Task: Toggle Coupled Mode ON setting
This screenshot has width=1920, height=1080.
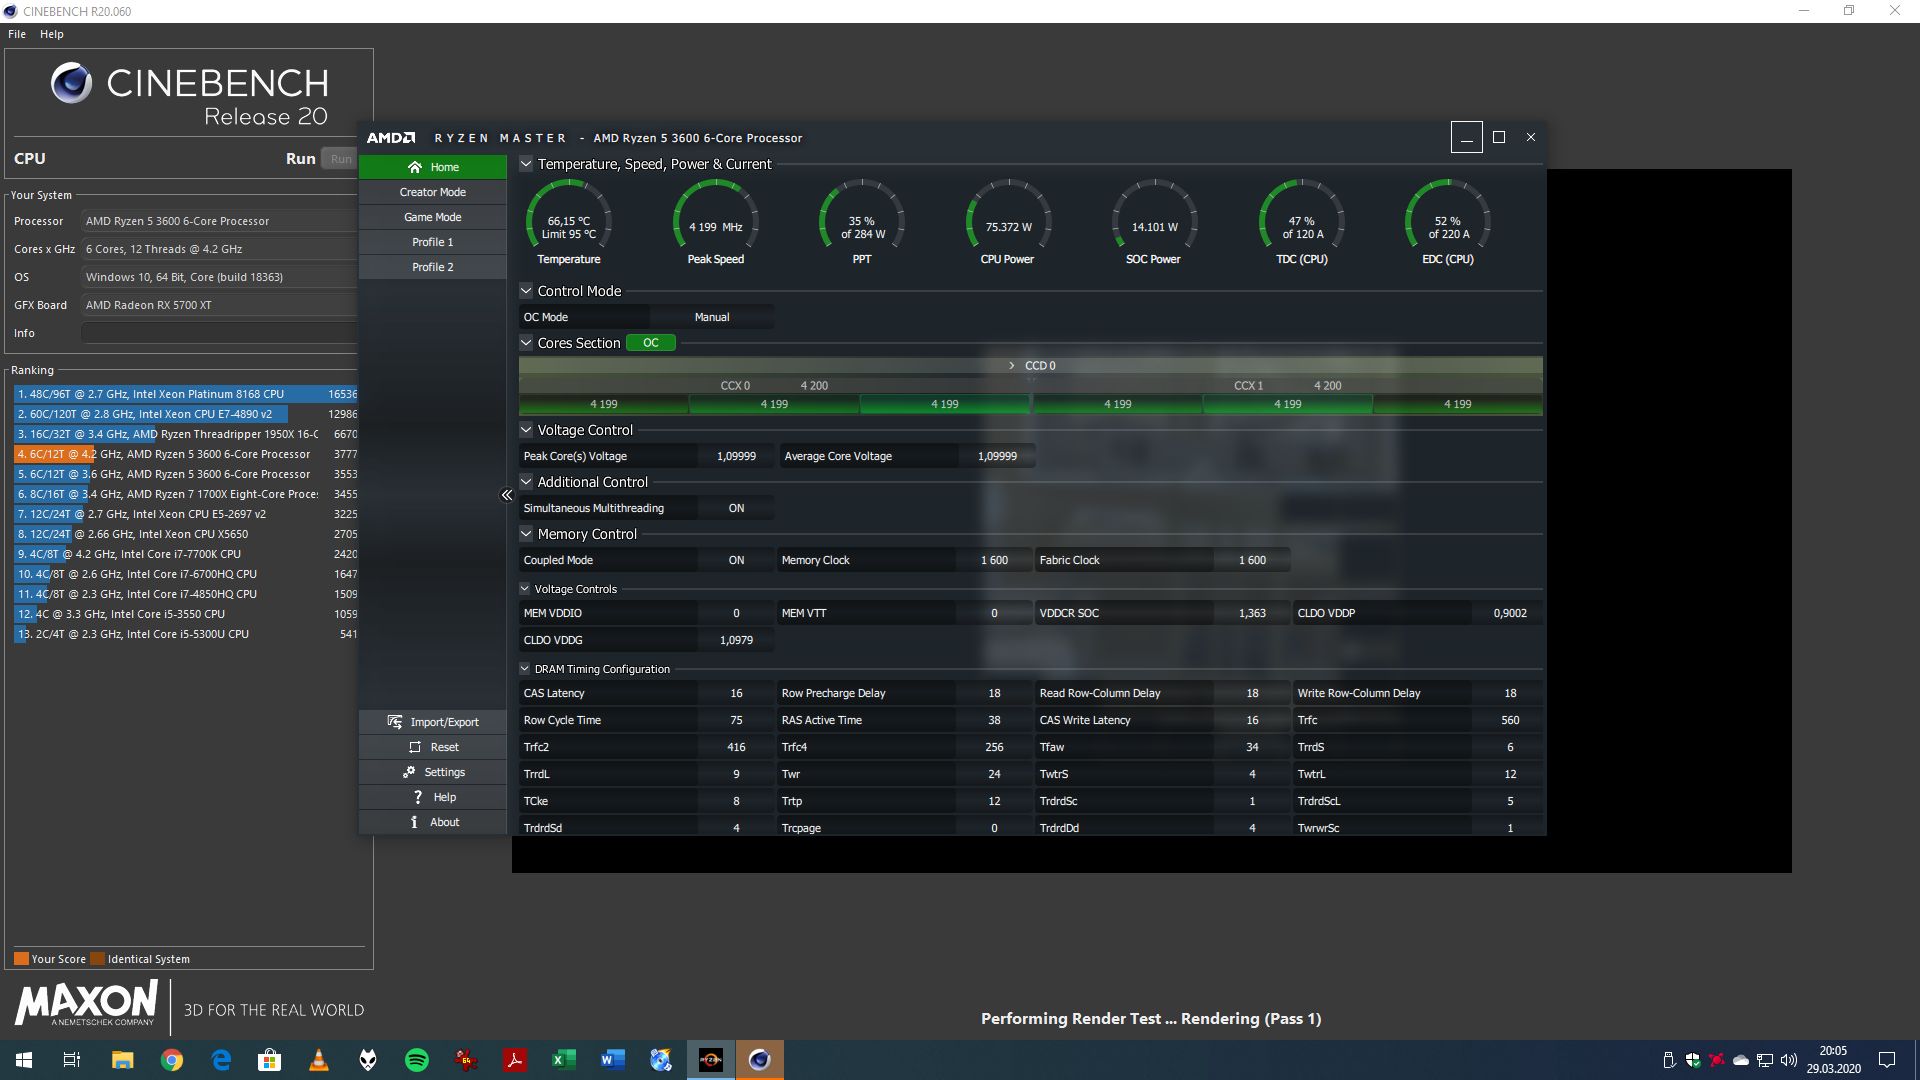Action: coord(736,560)
